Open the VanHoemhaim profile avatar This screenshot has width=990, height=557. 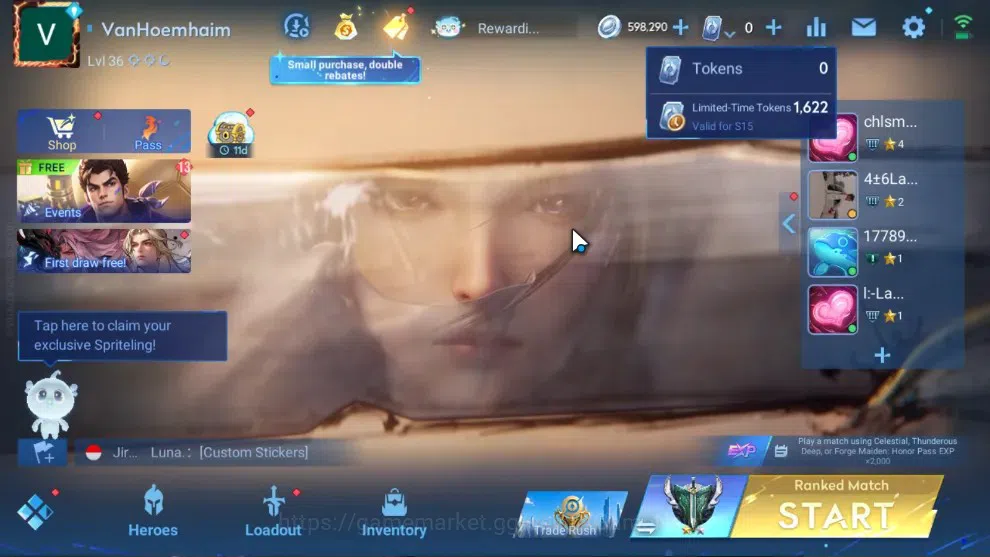click(x=46, y=33)
